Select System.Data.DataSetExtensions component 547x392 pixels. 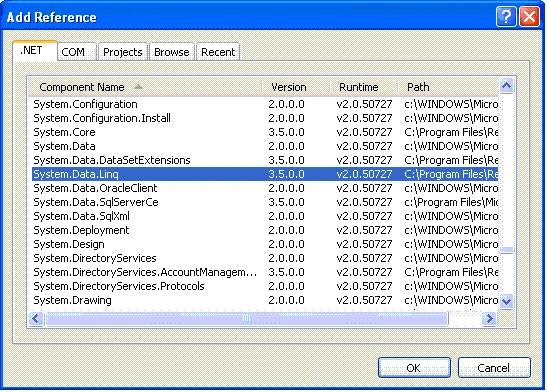click(x=265, y=160)
